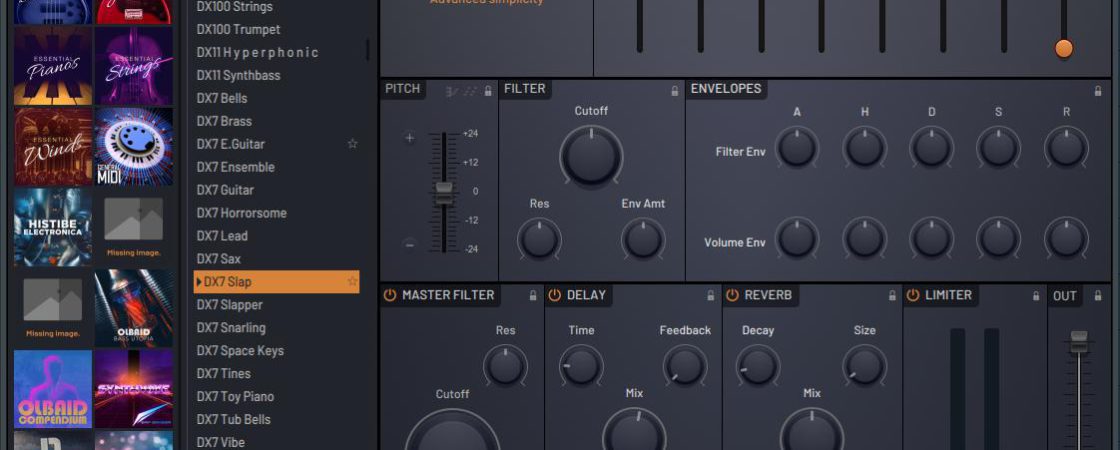Click the REVERB Size knob
The height and width of the screenshot is (450, 1120).
click(864, 366)
